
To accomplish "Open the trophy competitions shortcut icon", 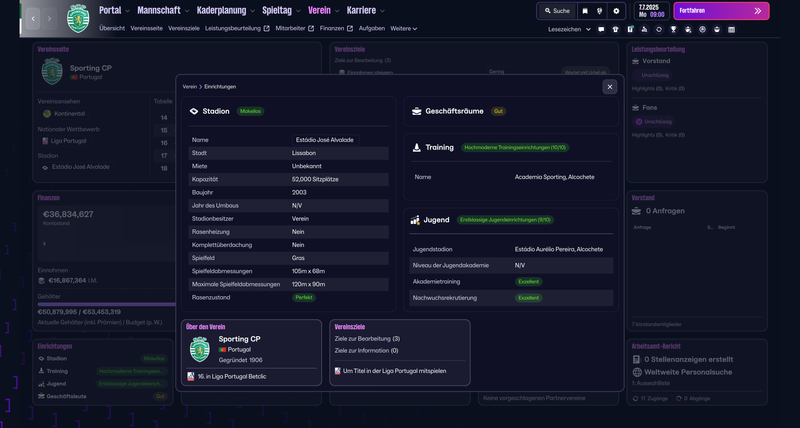I will point(673,30).
